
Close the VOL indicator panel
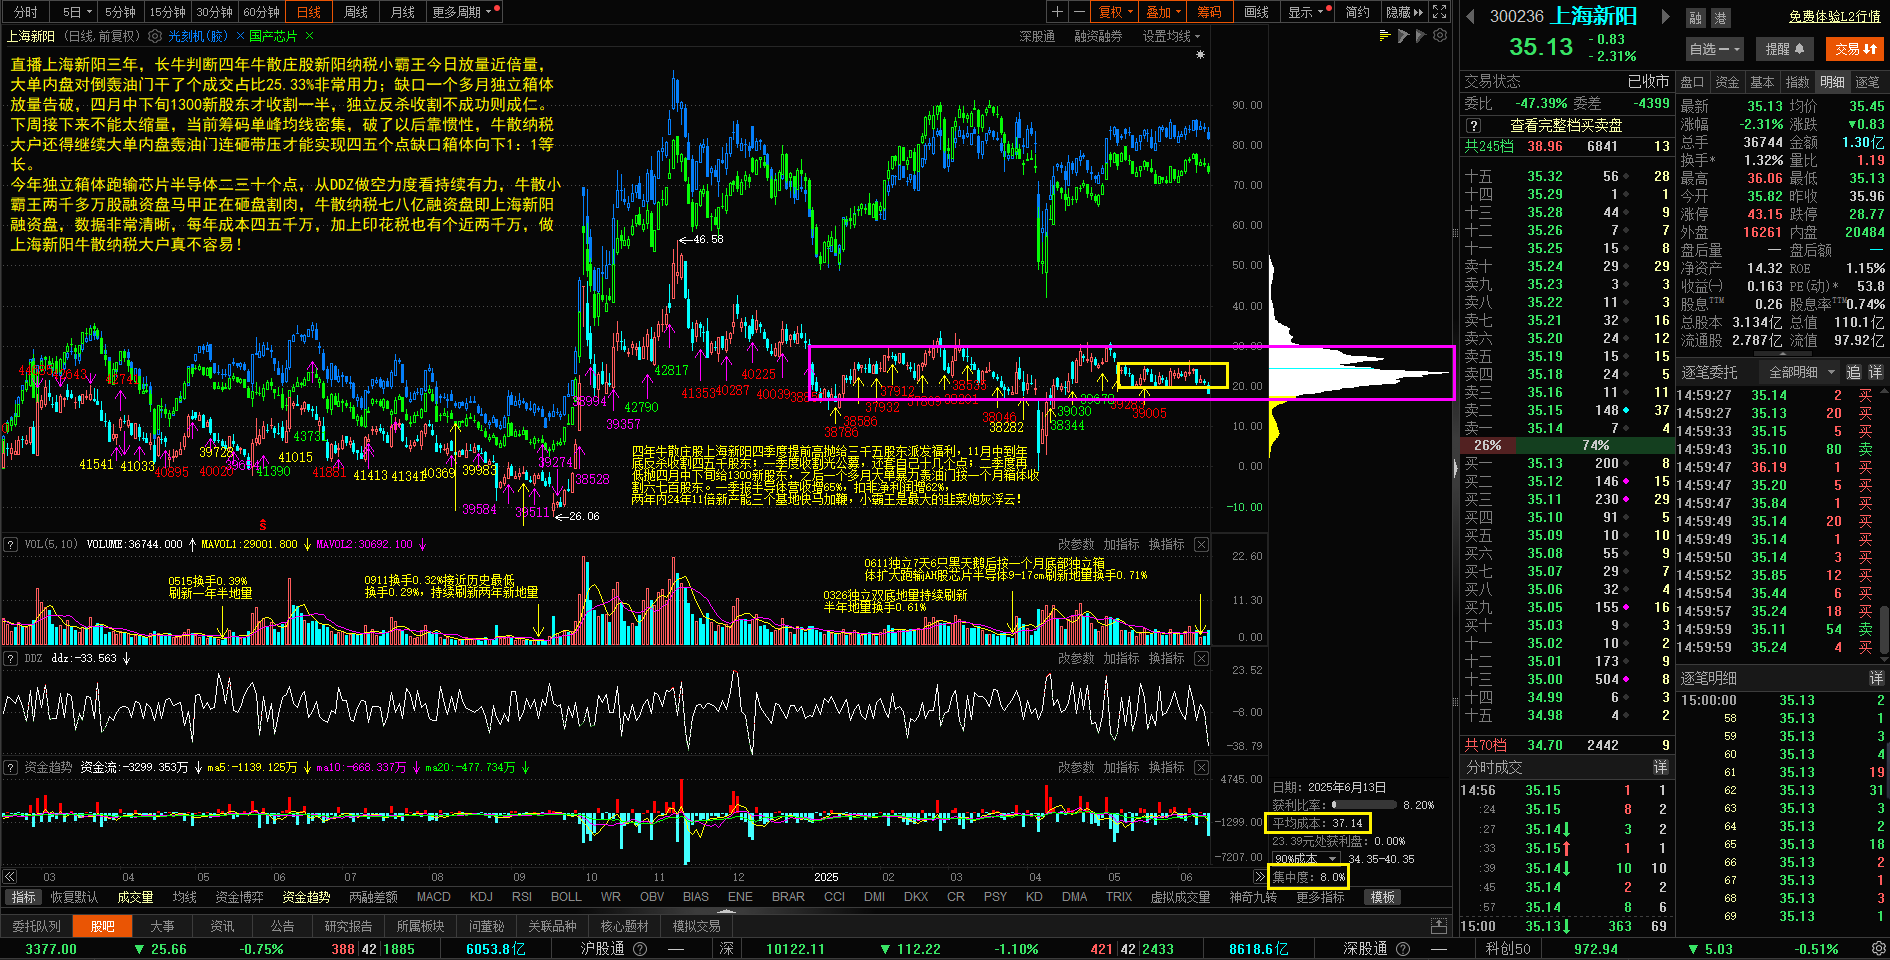(x=1201, y=544)
